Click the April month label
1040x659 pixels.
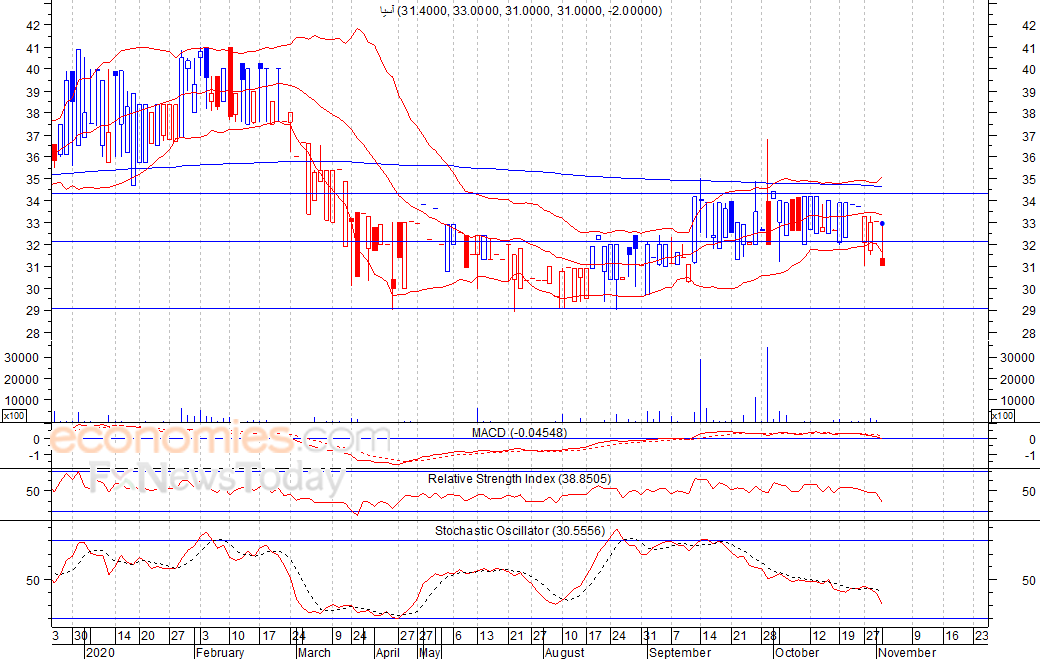[x=387, y=652]
